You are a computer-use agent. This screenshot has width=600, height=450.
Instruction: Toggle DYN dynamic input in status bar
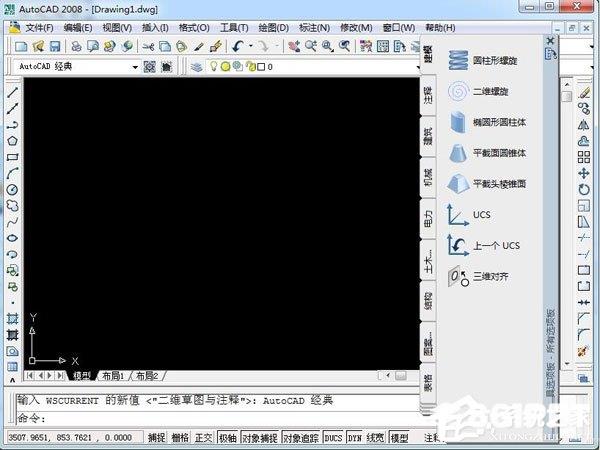click(355, 437)
